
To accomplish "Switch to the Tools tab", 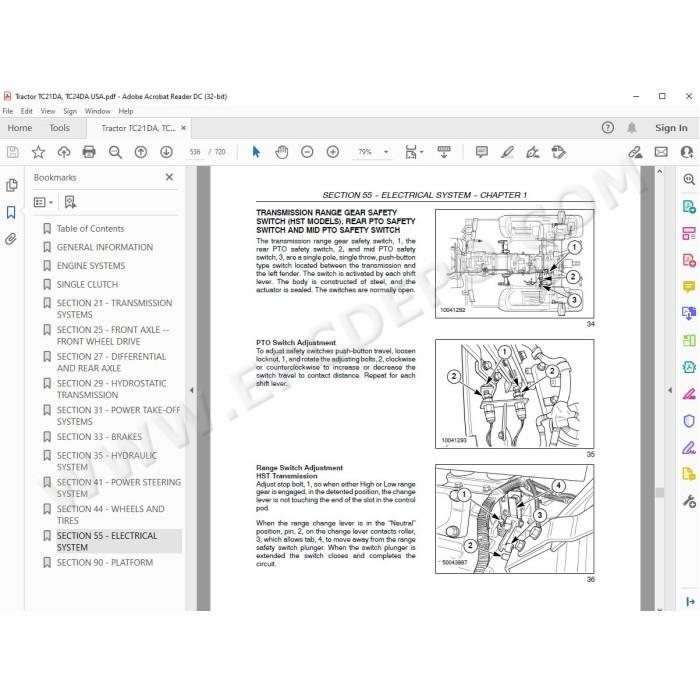I will (x=59, y=128).
